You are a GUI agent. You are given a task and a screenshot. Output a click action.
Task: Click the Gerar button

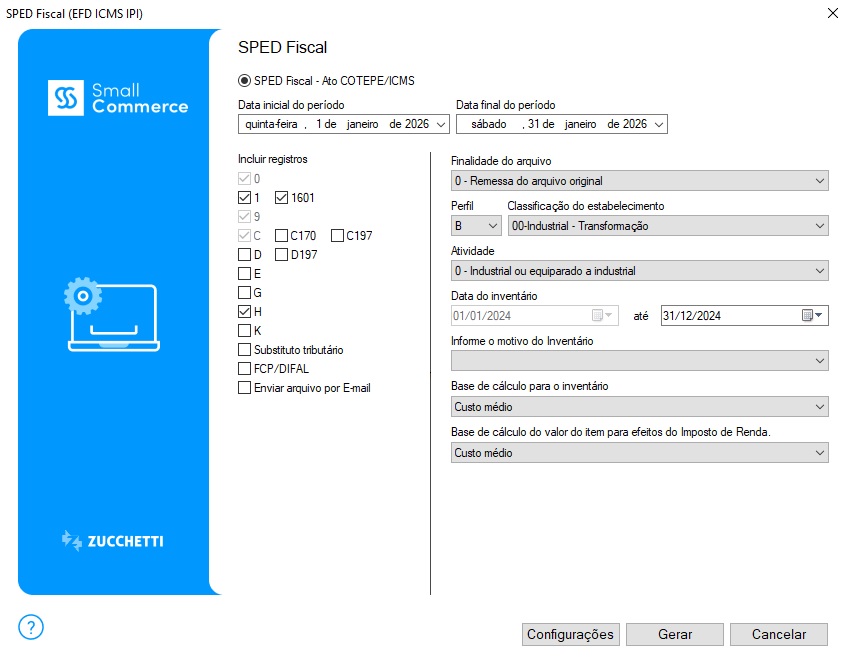point(675,634)
